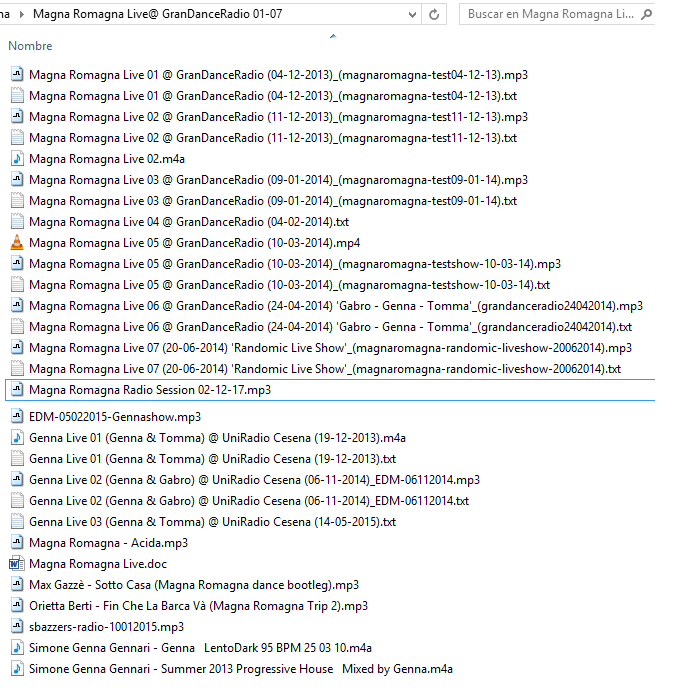682x690 pixels.
Task: Click the sort arrow above the Nombre column
Action: click(333, 36)
